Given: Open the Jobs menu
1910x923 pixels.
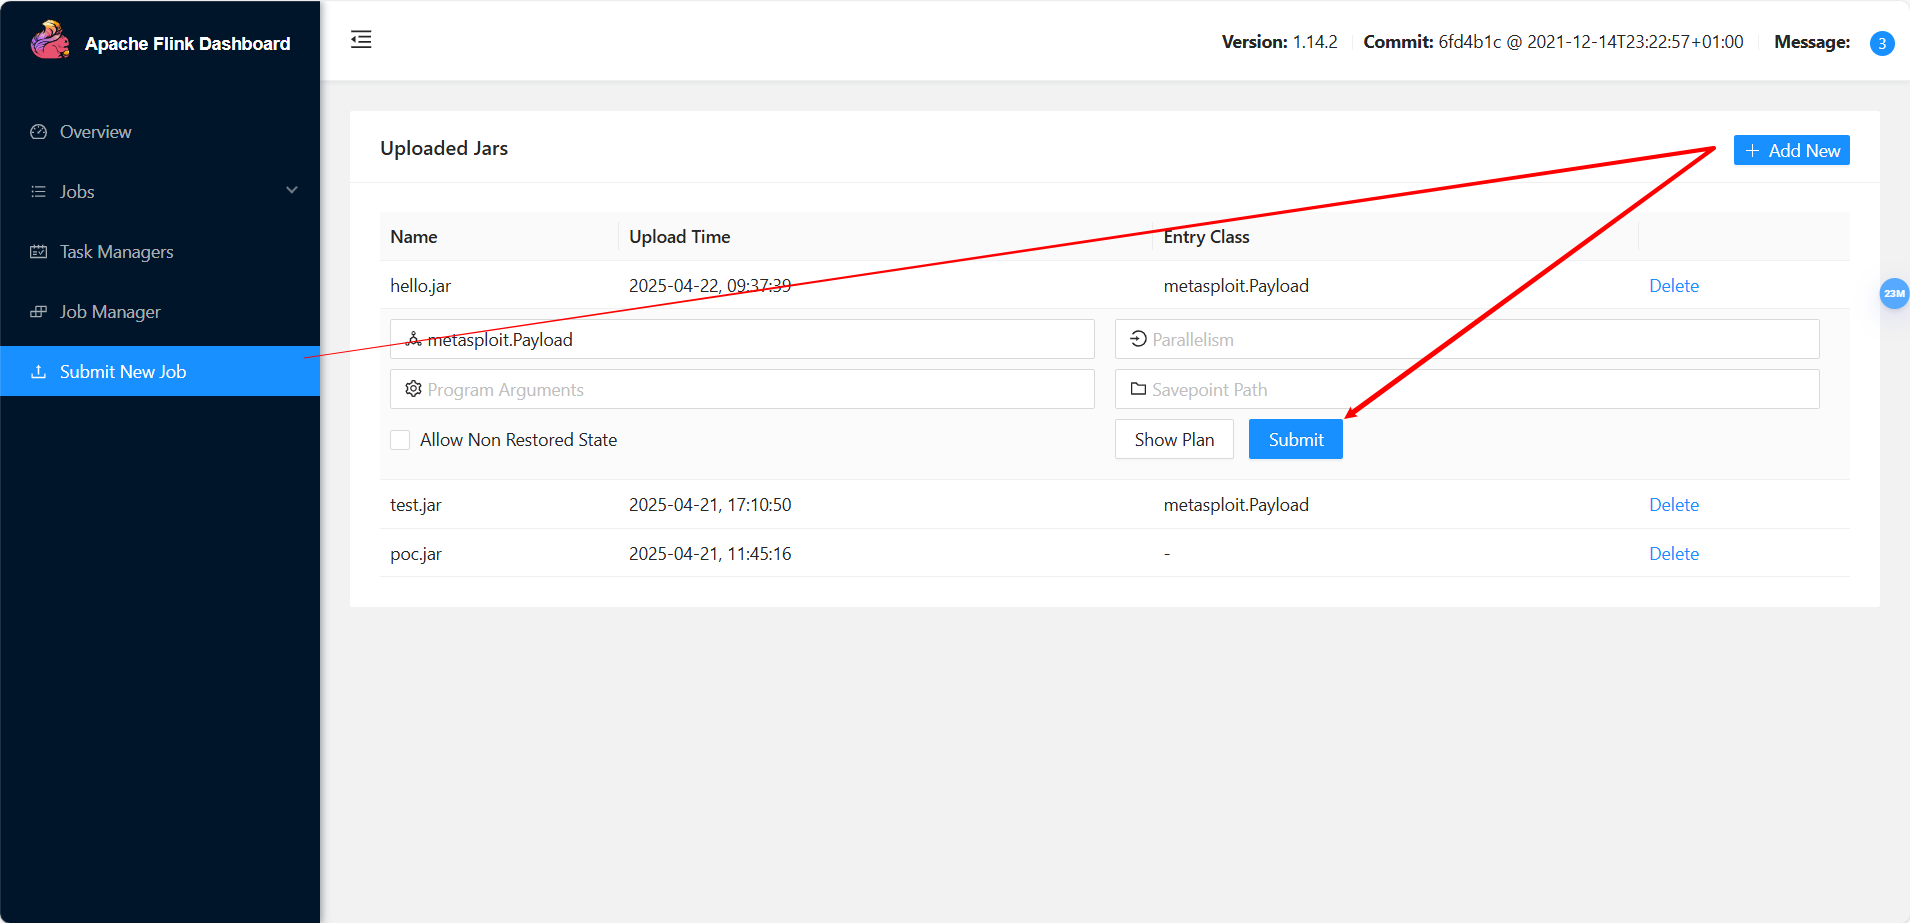Looking at the screenshot, I should pyautogui.click(x=160, y=192).
